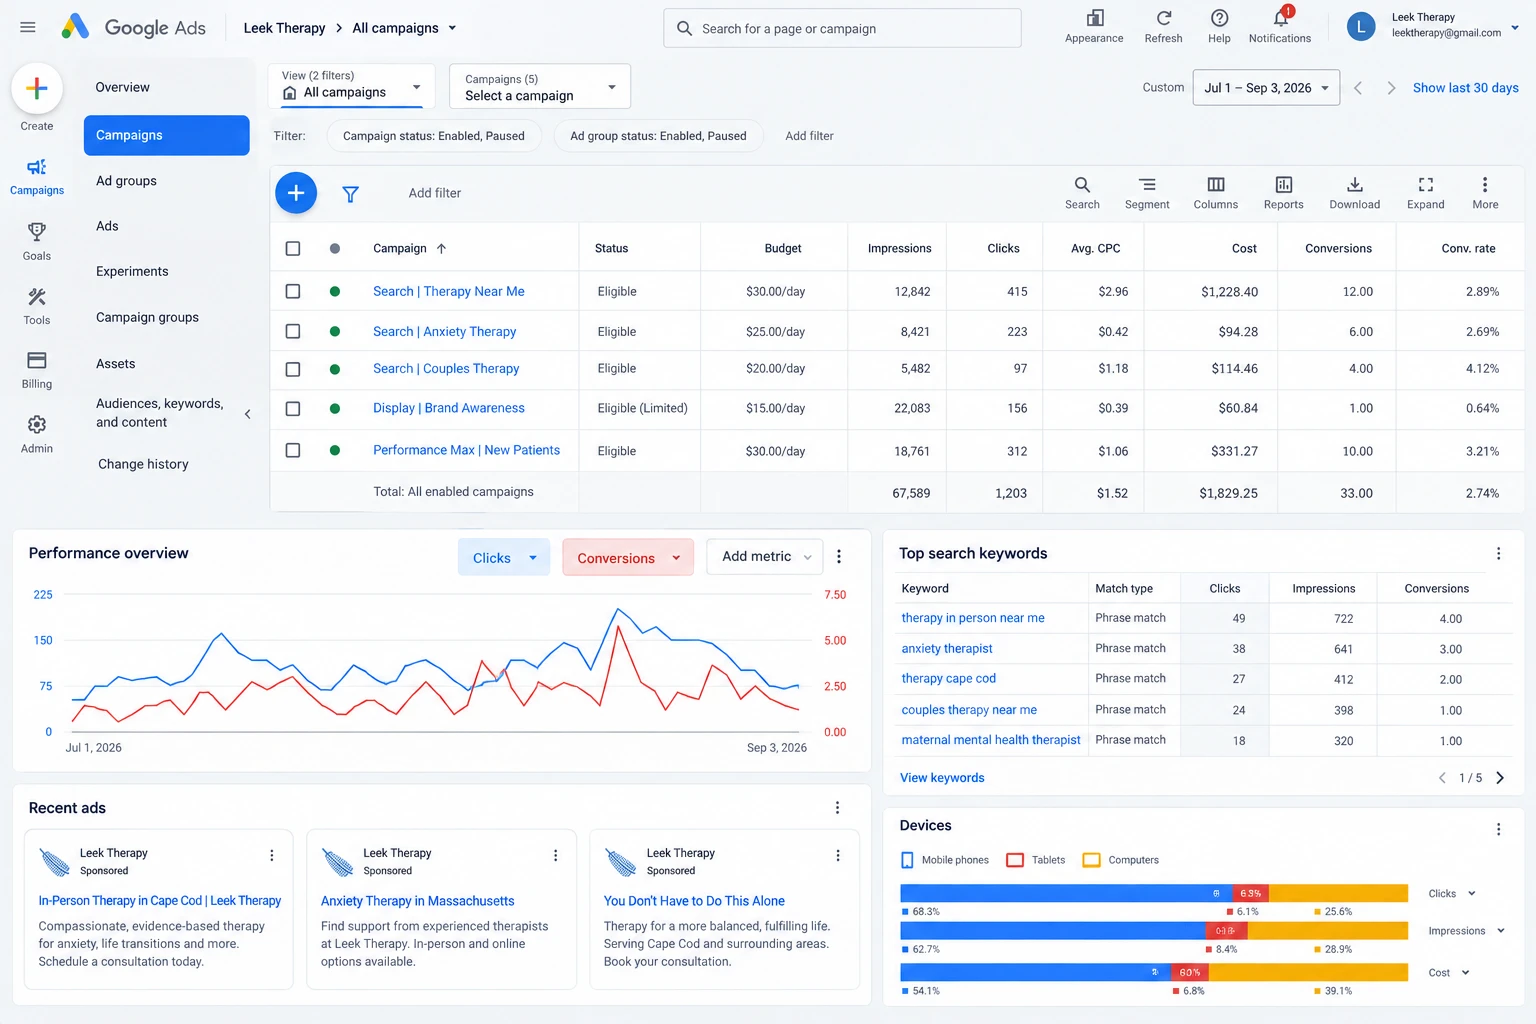View Notifications bell

coord(1280,27)
